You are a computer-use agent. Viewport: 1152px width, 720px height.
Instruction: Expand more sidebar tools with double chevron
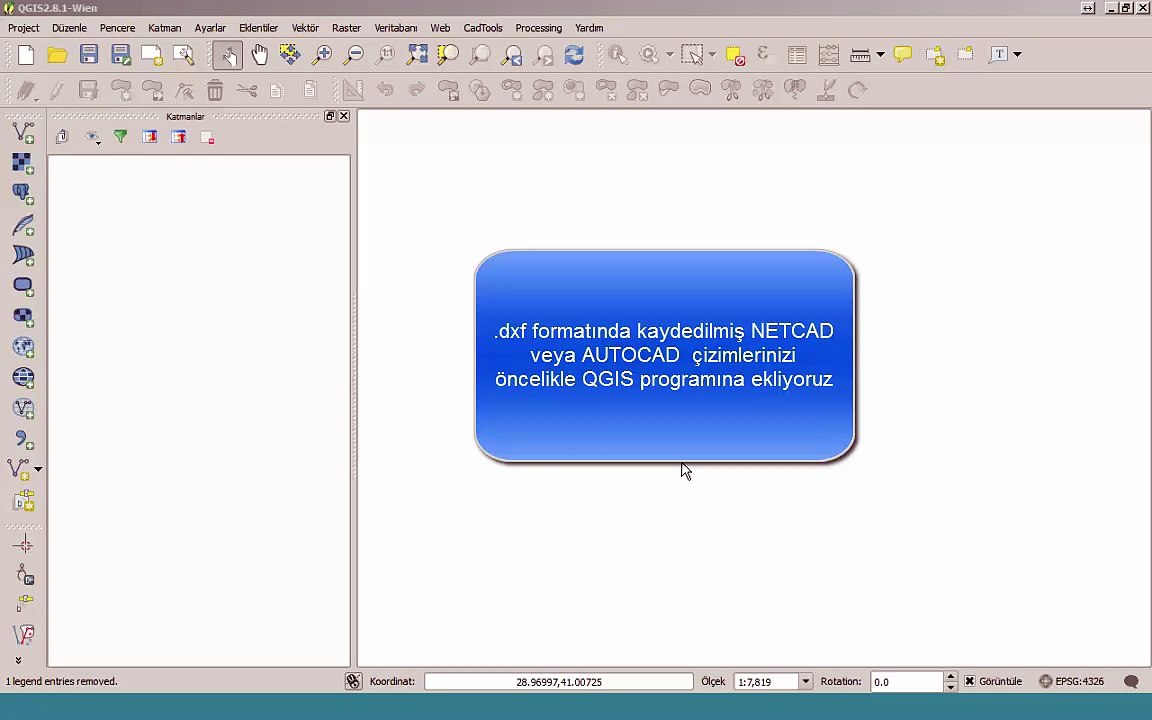click(x=18, y=660)
